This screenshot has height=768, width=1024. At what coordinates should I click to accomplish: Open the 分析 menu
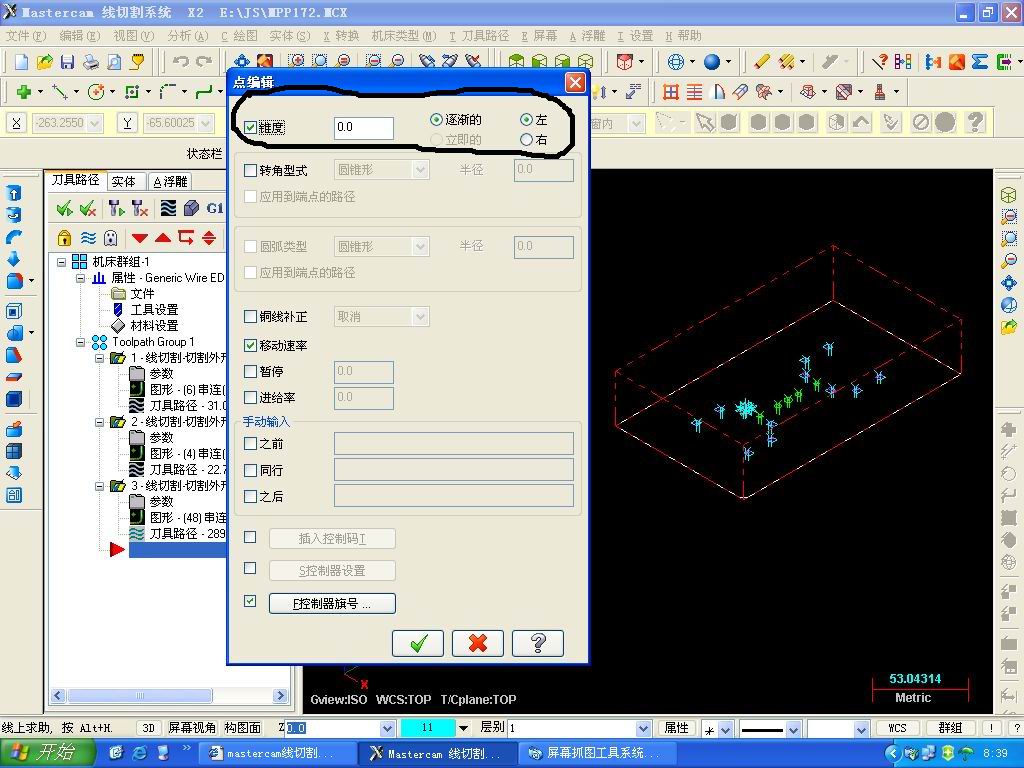[187, 36]
